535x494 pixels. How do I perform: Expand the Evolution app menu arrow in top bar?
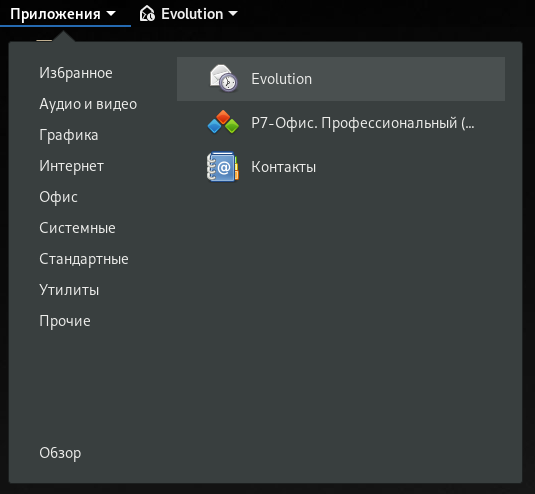click(x=233, y=14)
